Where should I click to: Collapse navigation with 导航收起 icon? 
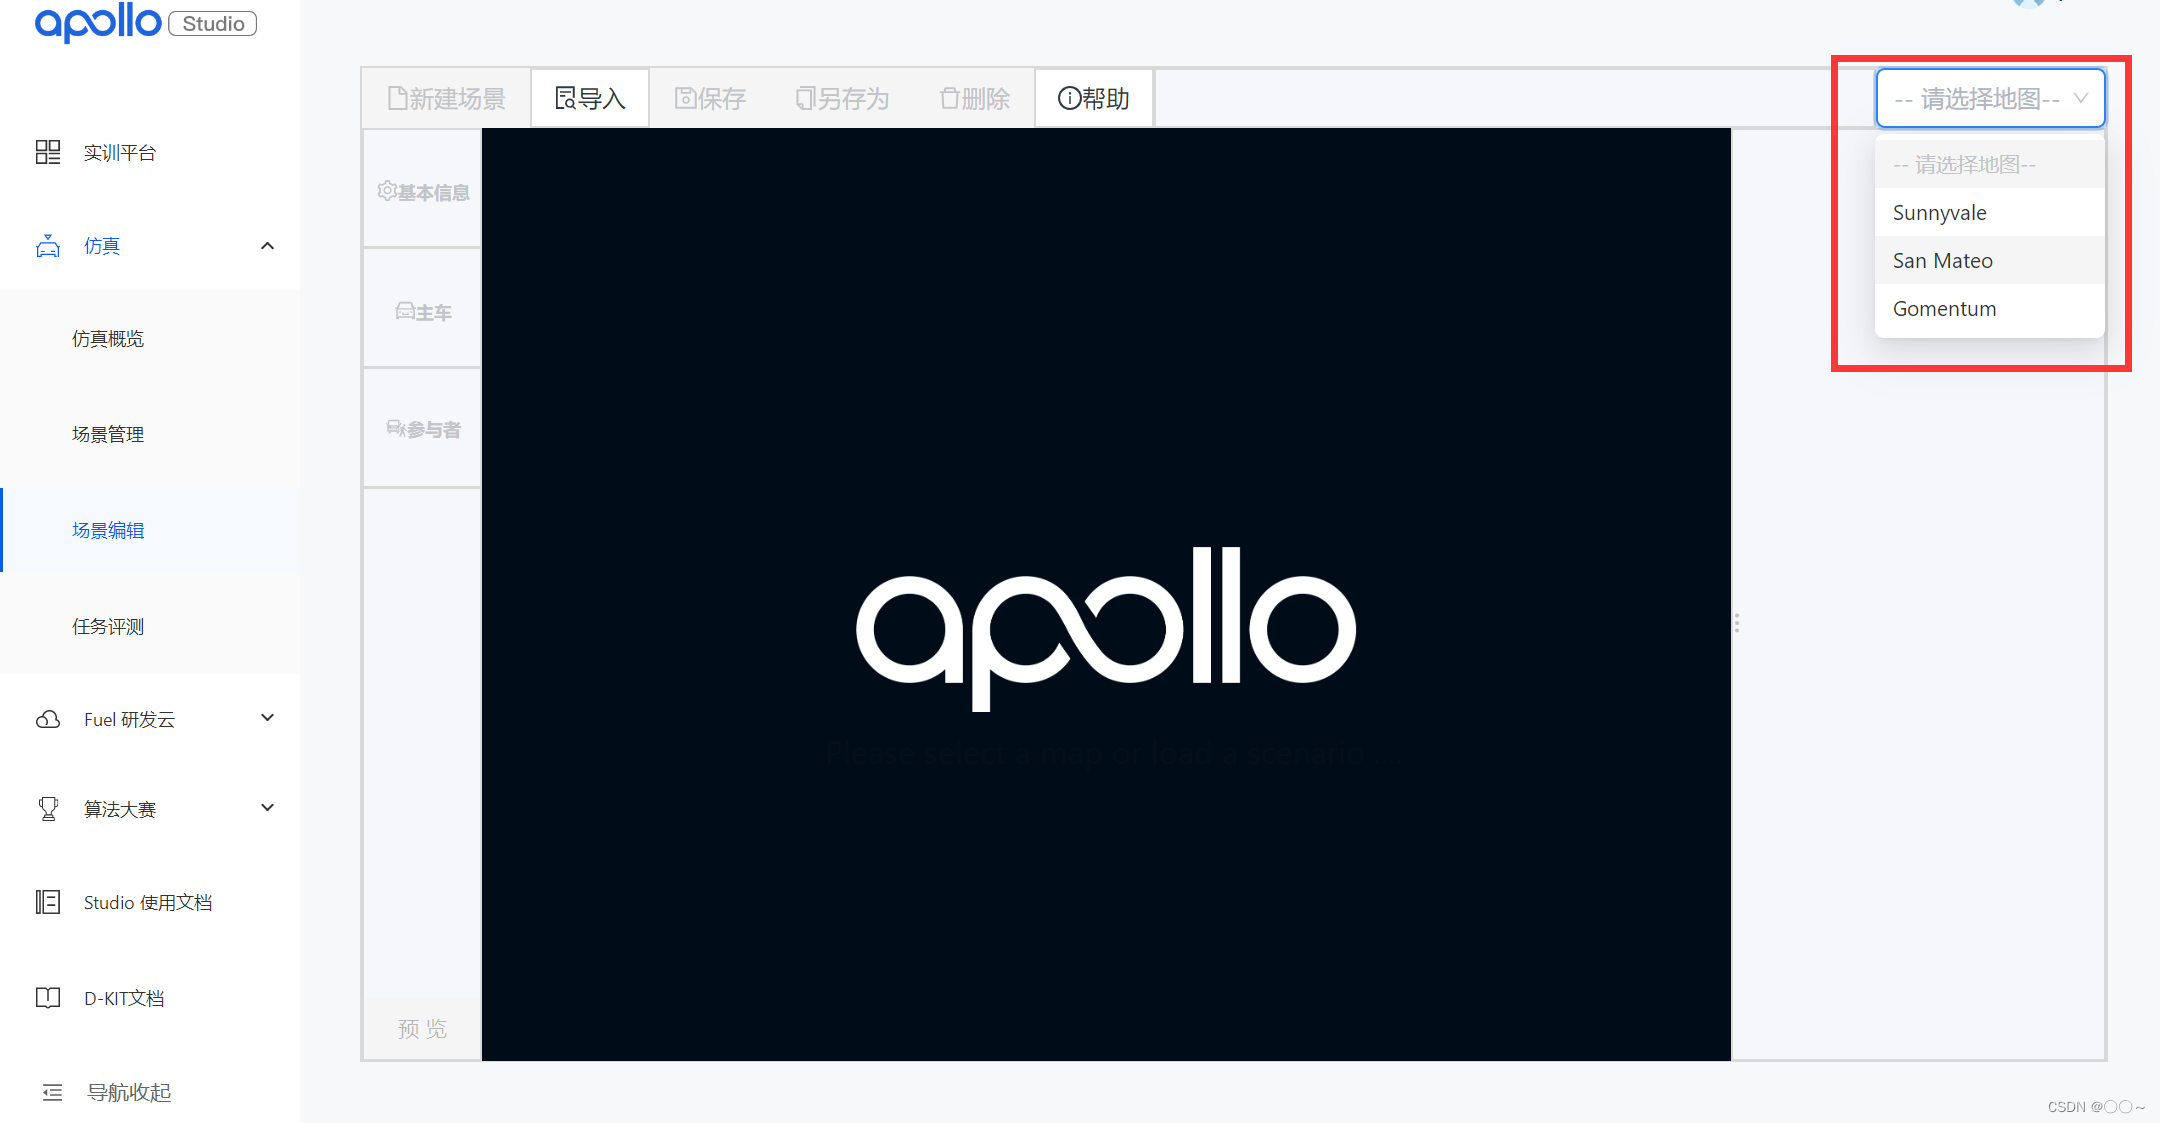(x=53, y=1092)
